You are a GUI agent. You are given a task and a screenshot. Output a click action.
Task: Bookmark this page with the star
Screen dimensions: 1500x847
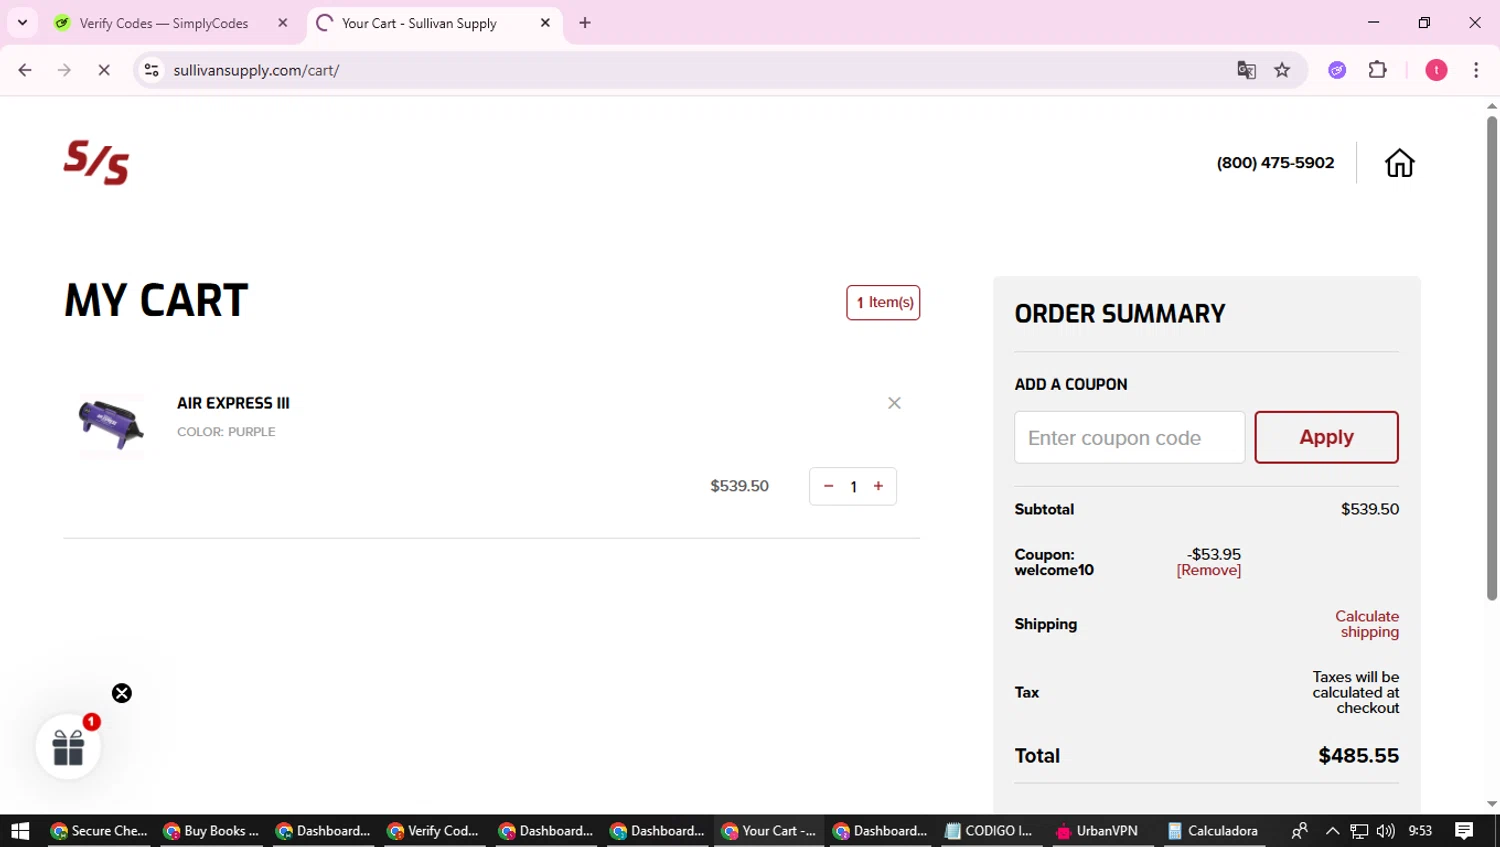pyautogui.click(x=1282, y=70)
